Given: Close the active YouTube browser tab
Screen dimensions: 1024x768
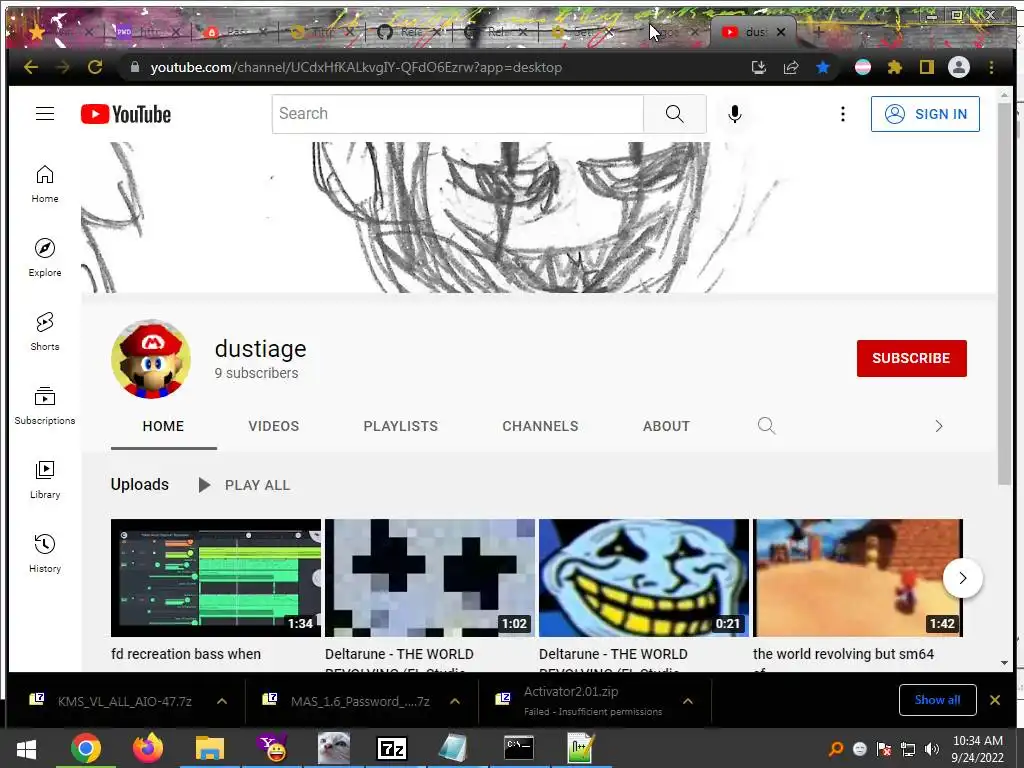Looking at the screenshot, I should click(x=780, y=31).
